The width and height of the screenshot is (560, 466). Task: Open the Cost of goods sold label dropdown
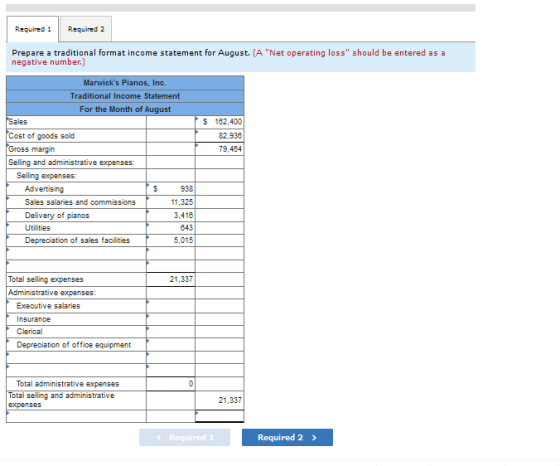[x=76, y=136]
